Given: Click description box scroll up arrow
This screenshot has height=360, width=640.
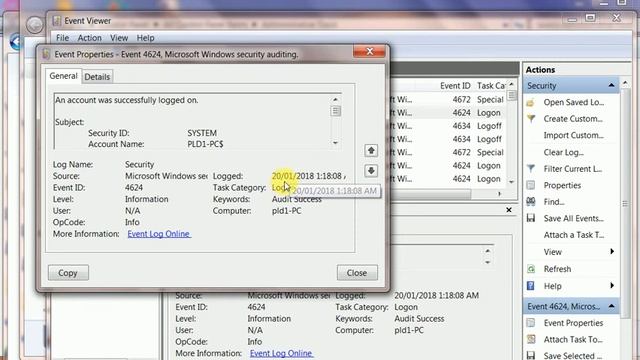Looking at the screenshot, I should pos(336,100).
